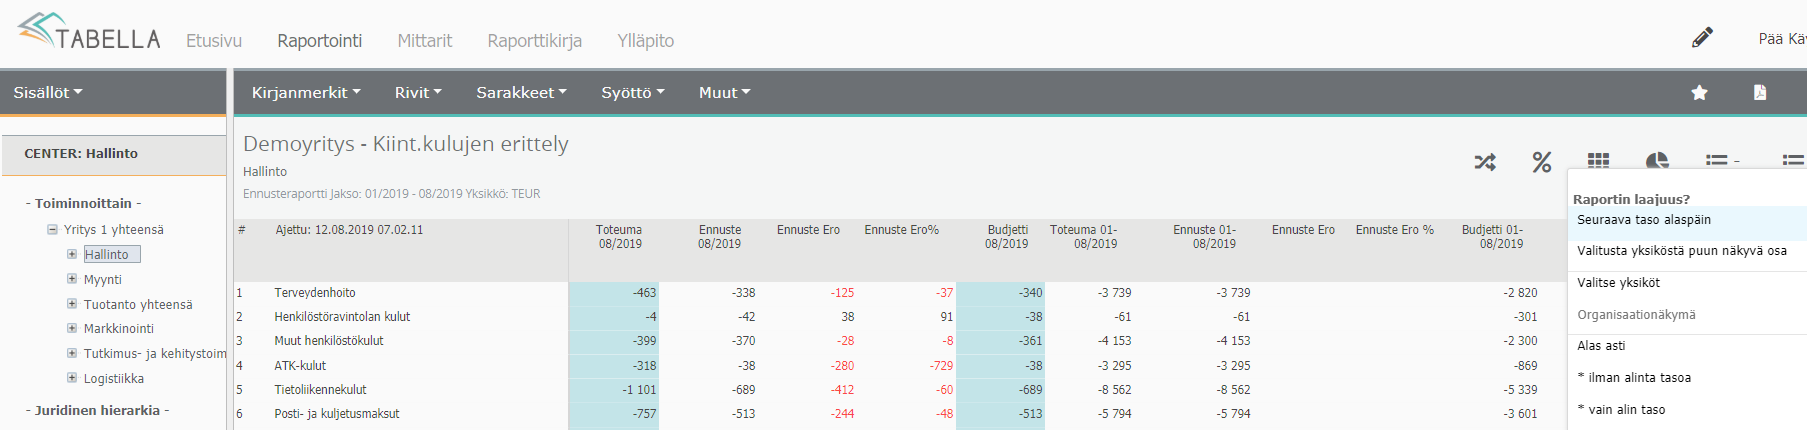This screenshot has width=1807, height=430.
Task: Show the pie chart view
Action: click(x=1657, y=160)
